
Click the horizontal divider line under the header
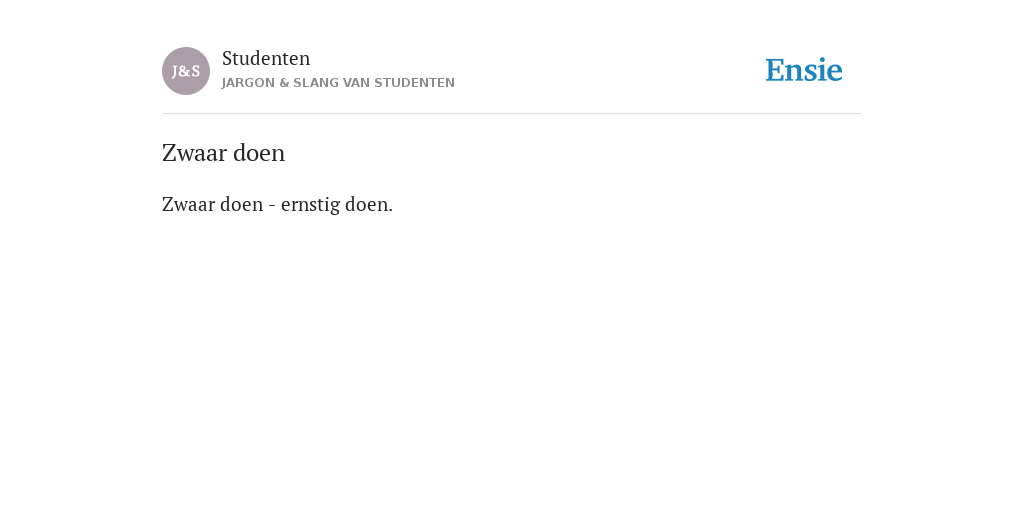(512, 114)
